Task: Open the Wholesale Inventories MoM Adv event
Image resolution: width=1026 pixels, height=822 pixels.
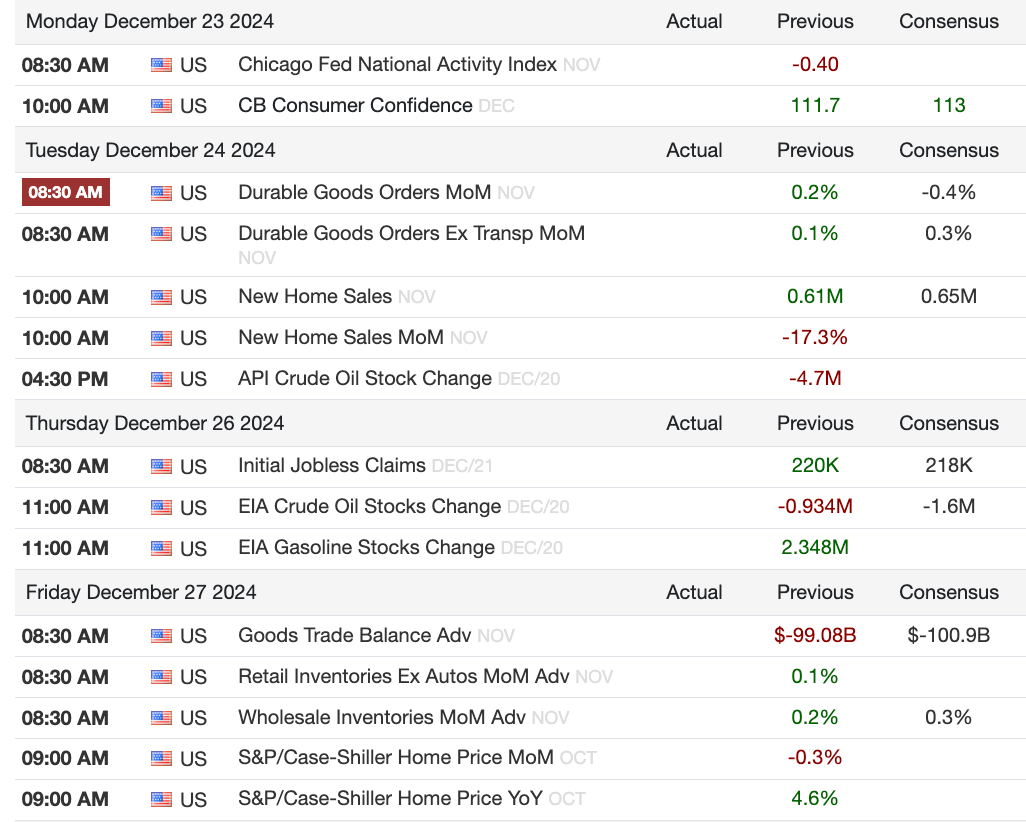Action: tap(381, 718)
